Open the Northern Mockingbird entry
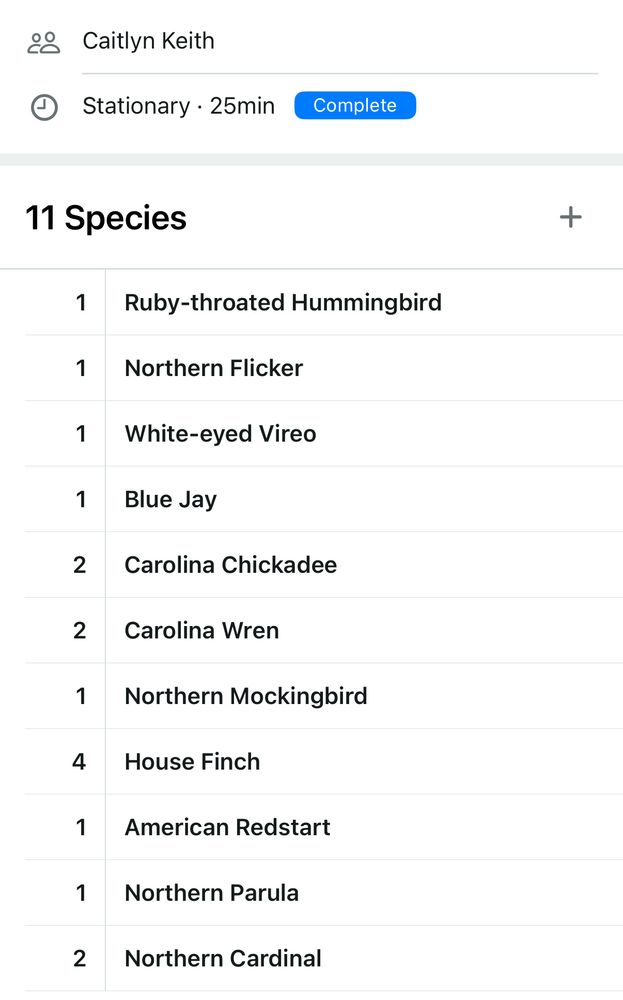 [324, 696]
